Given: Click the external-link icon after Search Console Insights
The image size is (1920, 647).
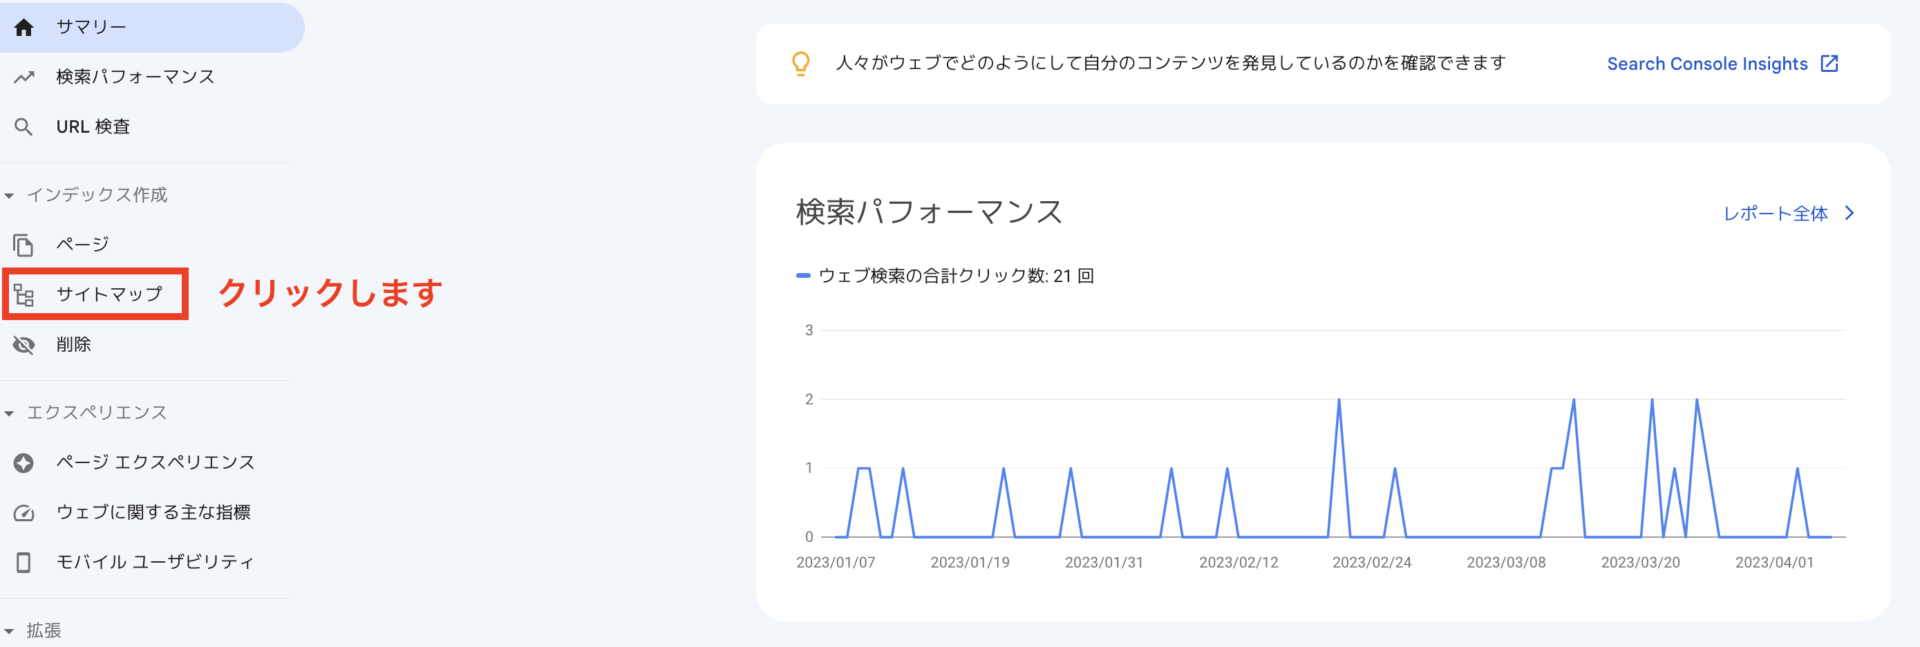Looking at the screenshot, I should coord(1830,64).
